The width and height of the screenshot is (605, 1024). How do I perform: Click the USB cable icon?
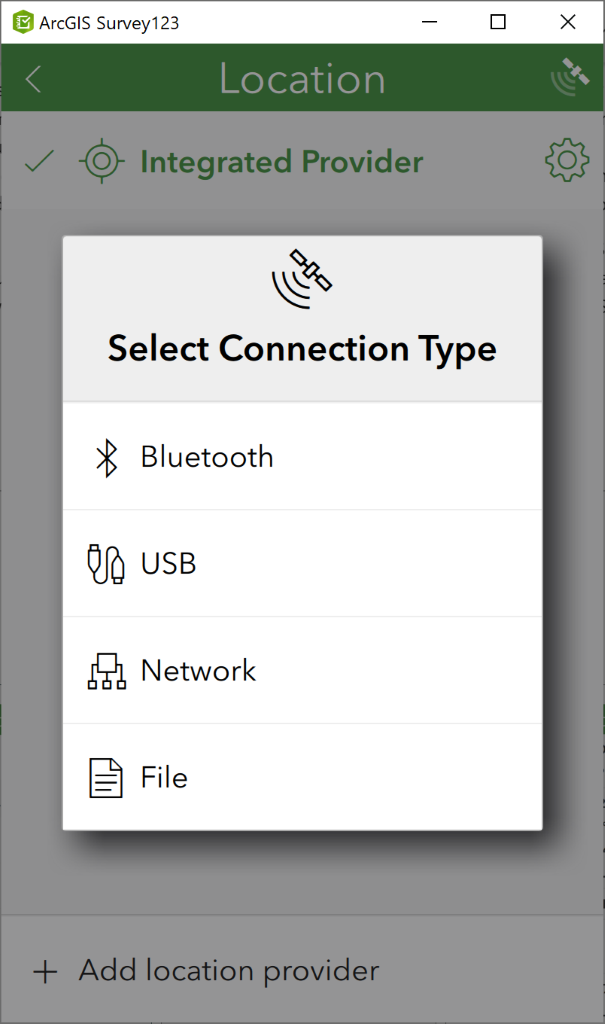[x=106, y=564]
